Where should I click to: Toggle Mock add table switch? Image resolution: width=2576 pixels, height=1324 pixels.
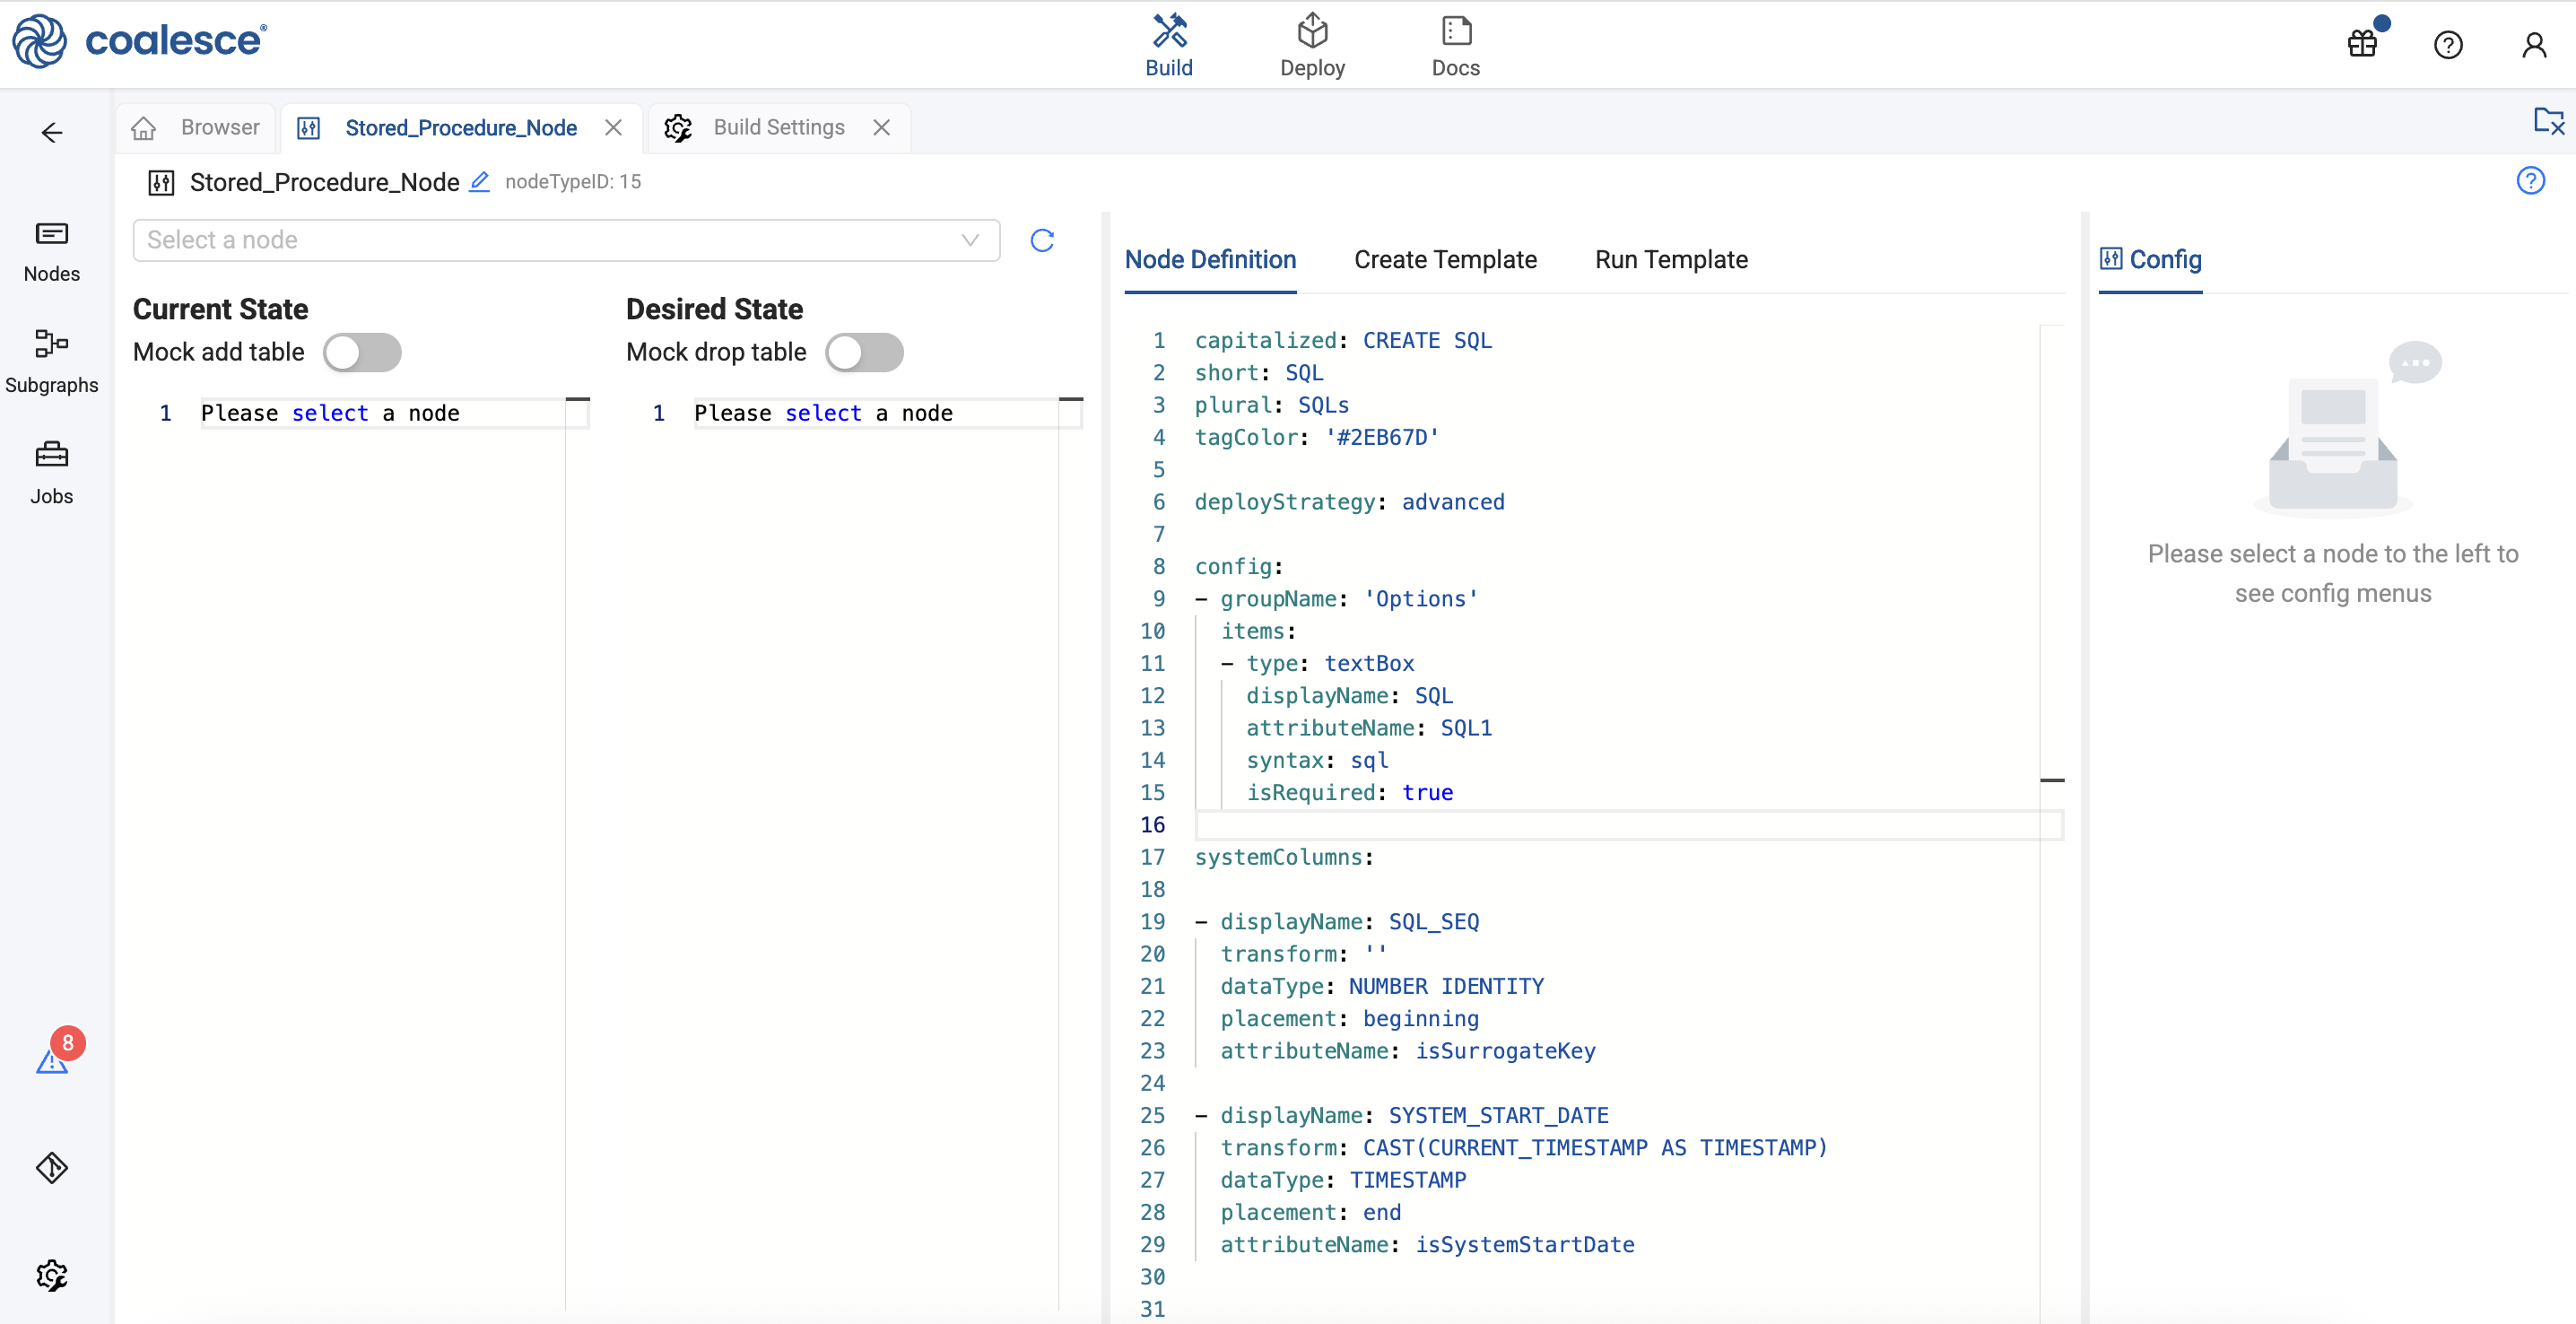tap(362, 352)
